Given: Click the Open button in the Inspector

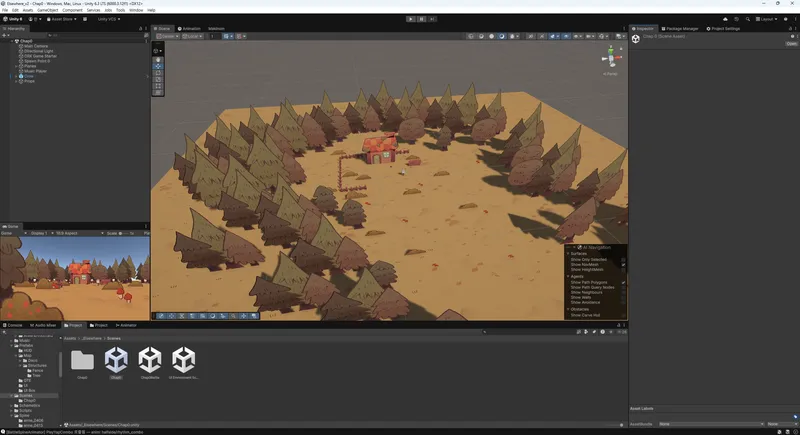Looking at the screenshot, I should click(791, 43).
